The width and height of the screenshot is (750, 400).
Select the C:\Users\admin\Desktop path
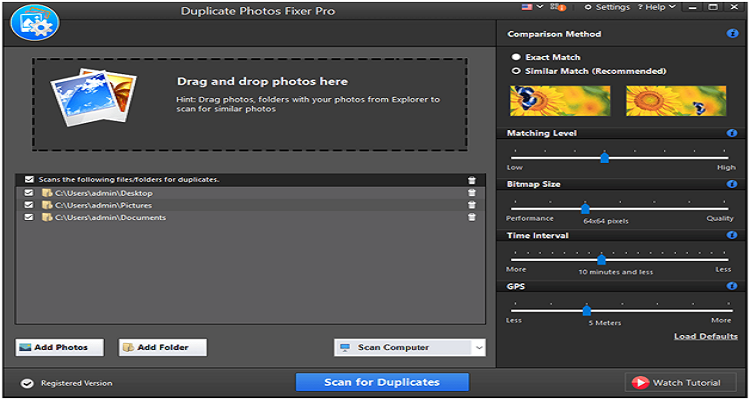104,193
